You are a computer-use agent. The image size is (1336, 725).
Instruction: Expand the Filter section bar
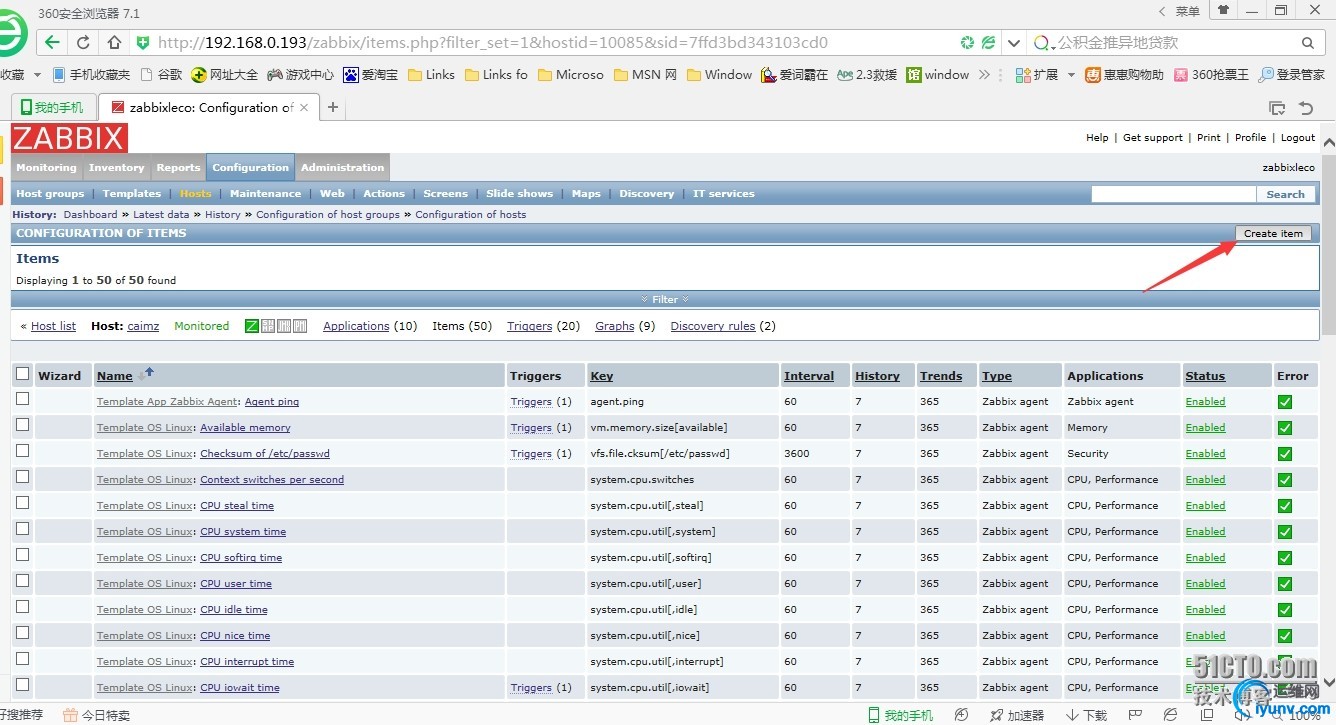coord(665,299)
